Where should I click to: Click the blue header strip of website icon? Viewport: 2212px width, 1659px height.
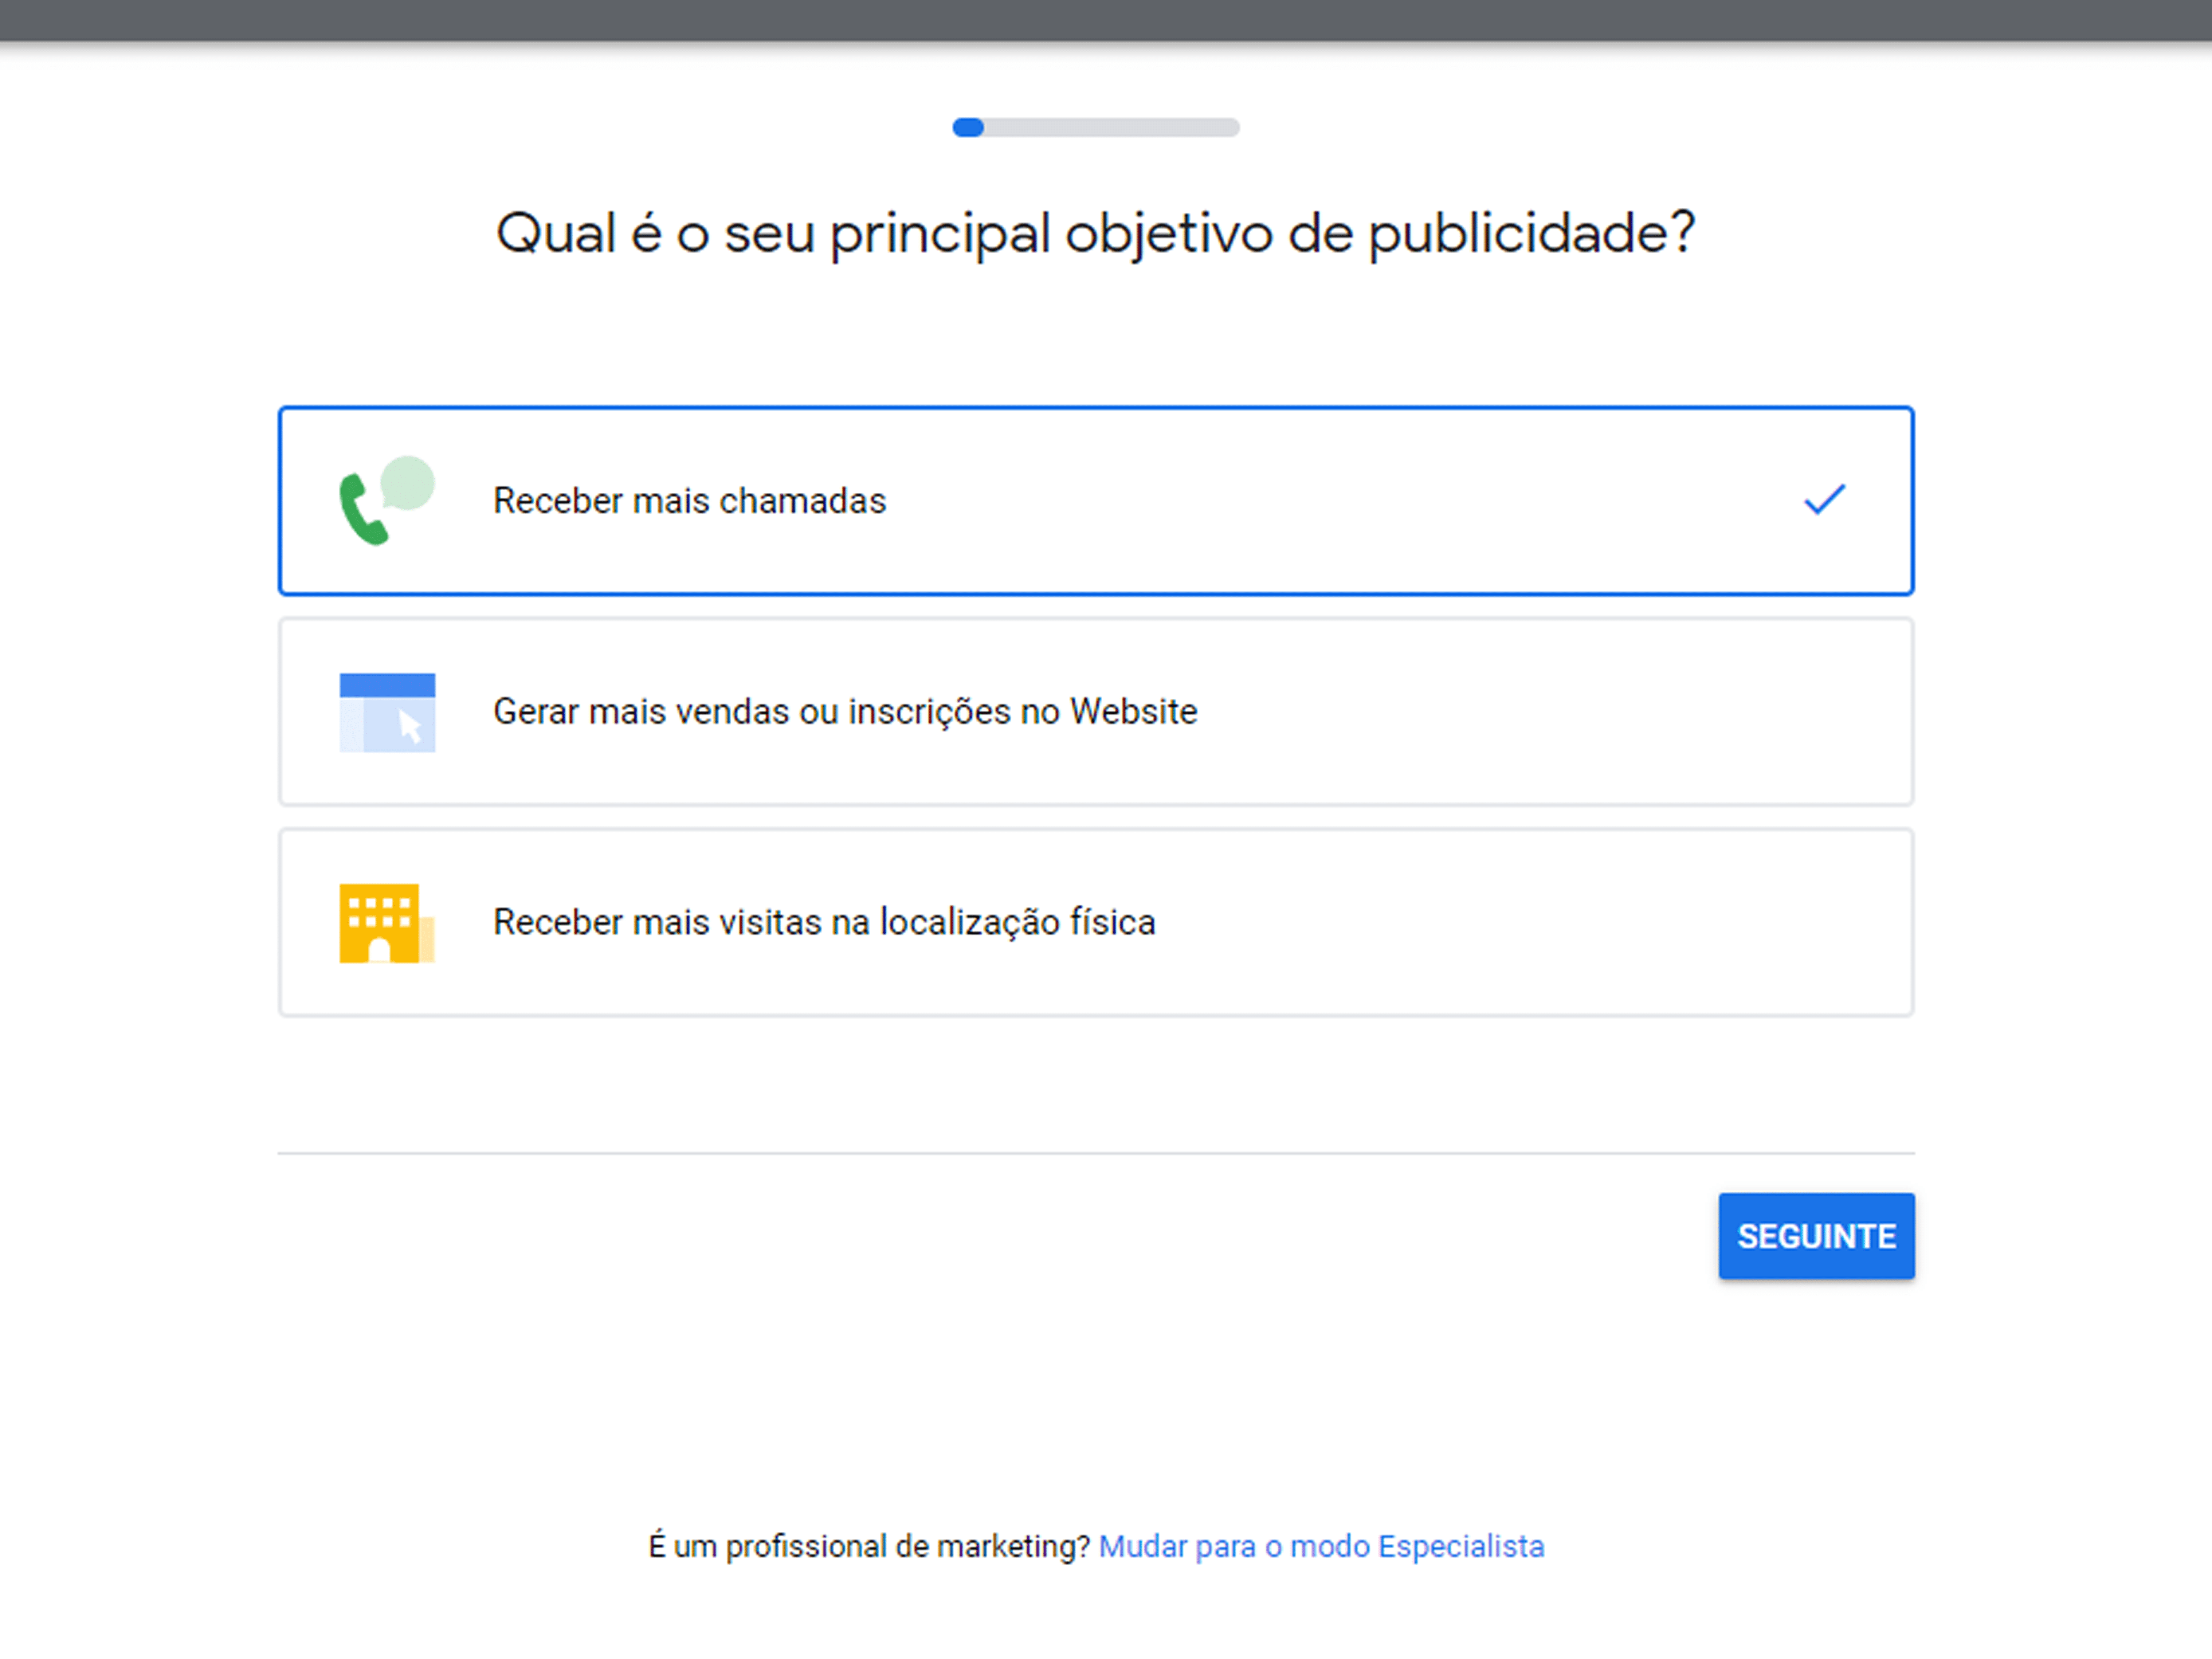click(x=387, y=685)
